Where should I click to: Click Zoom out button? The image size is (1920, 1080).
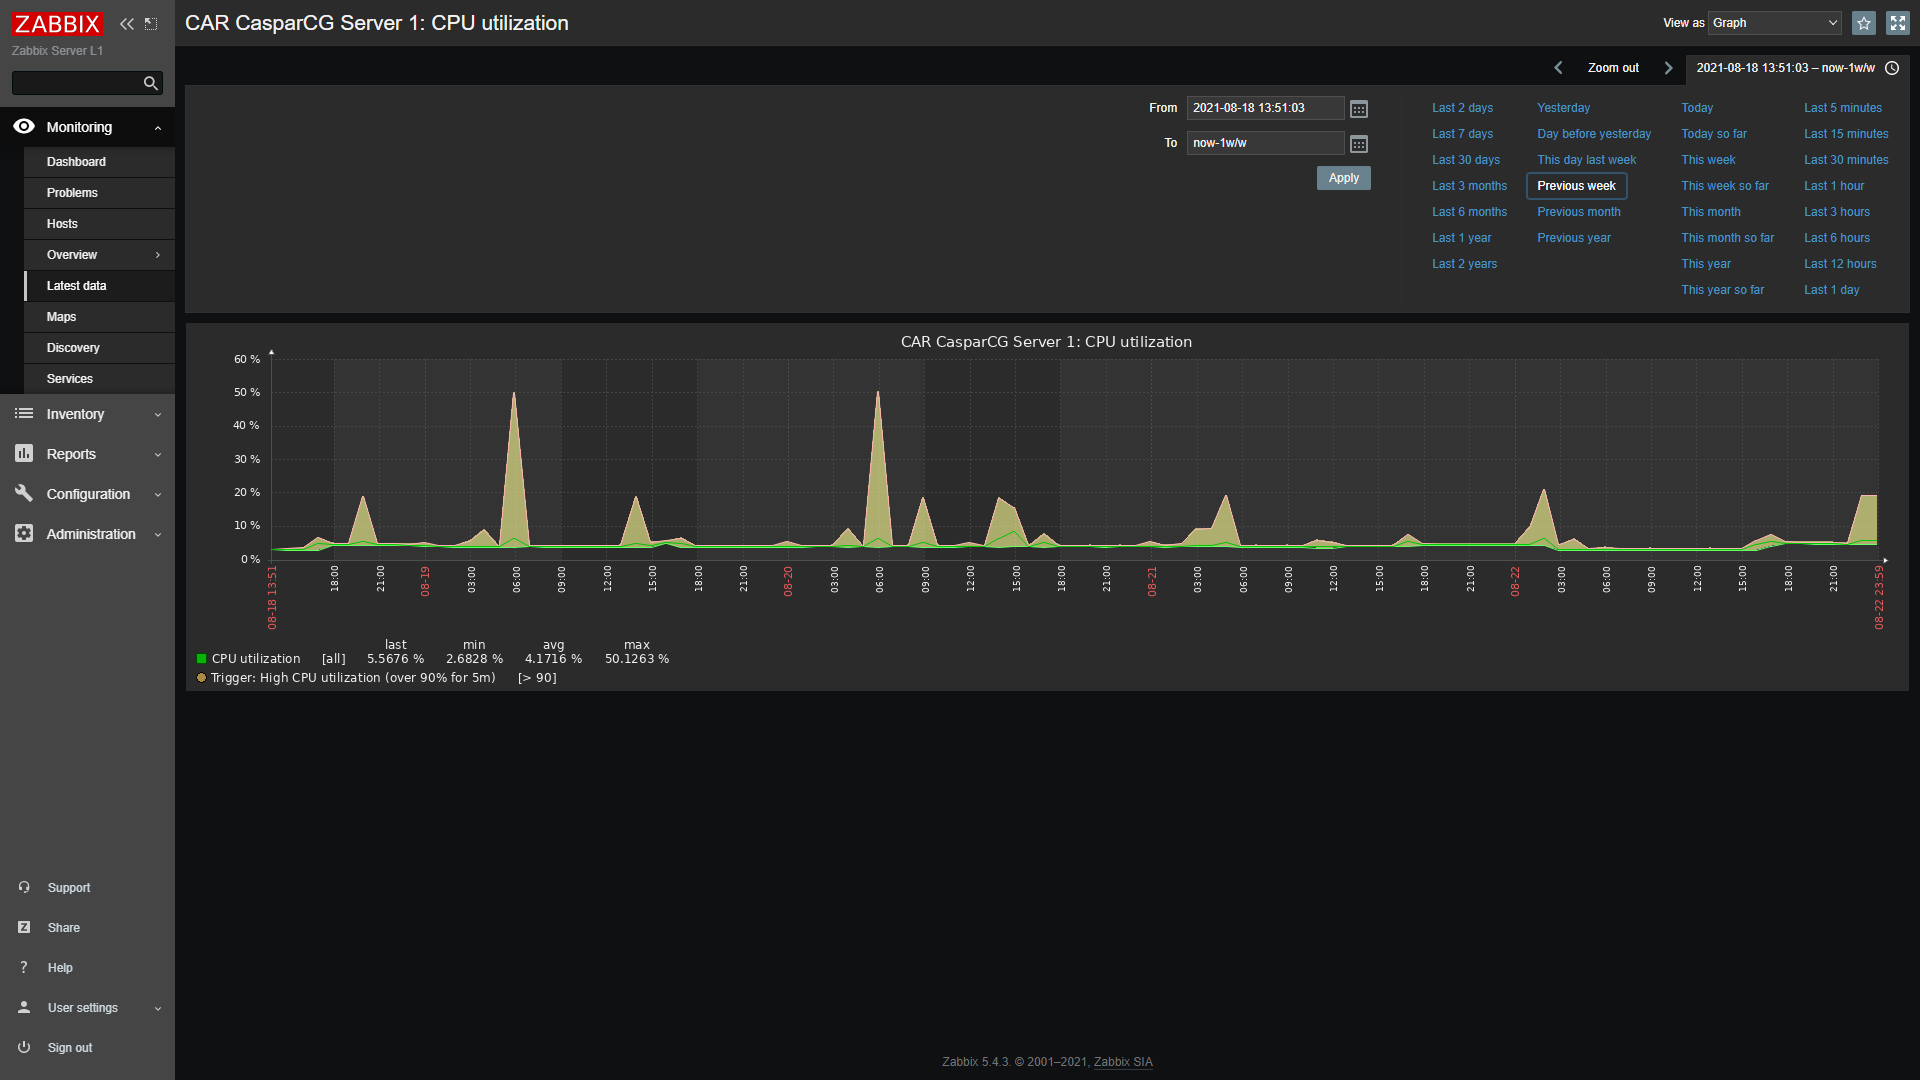click(1613, 68)
